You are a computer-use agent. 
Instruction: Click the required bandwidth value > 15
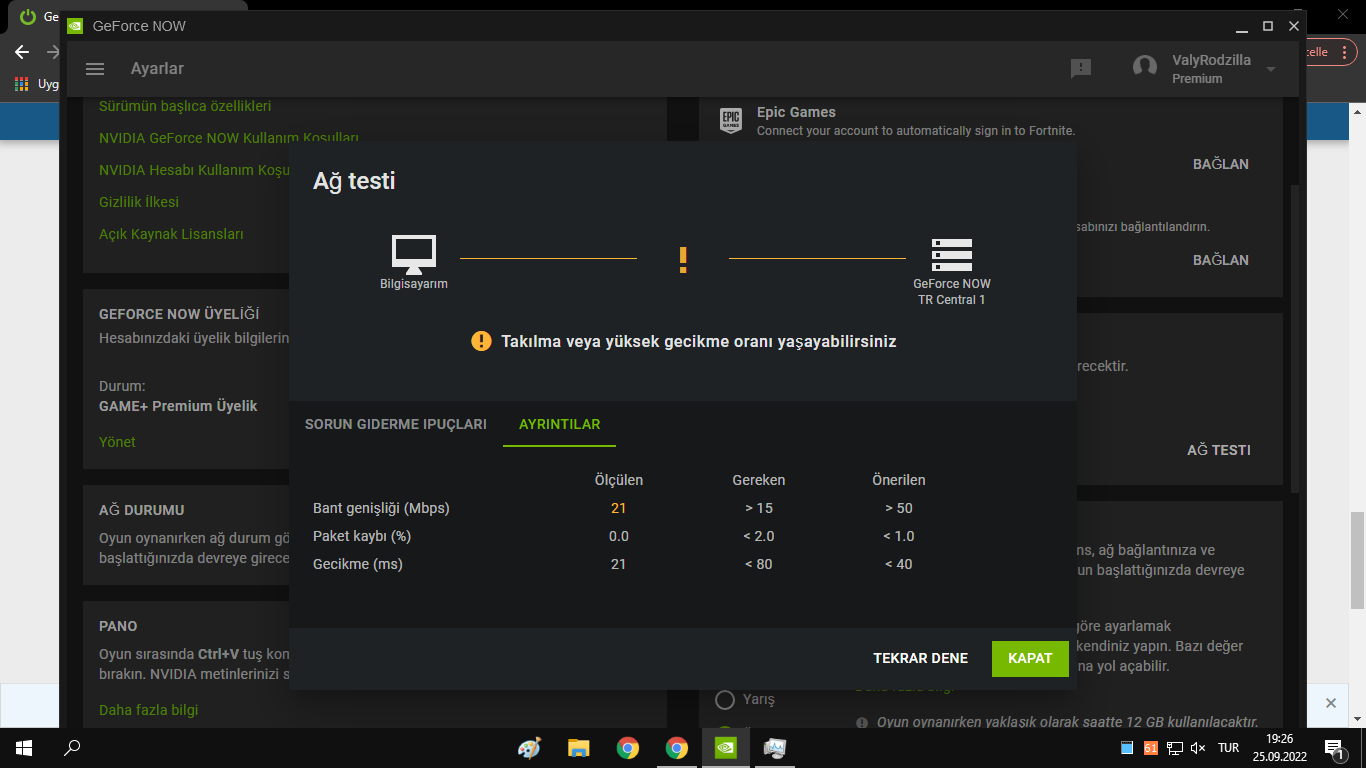759,508
